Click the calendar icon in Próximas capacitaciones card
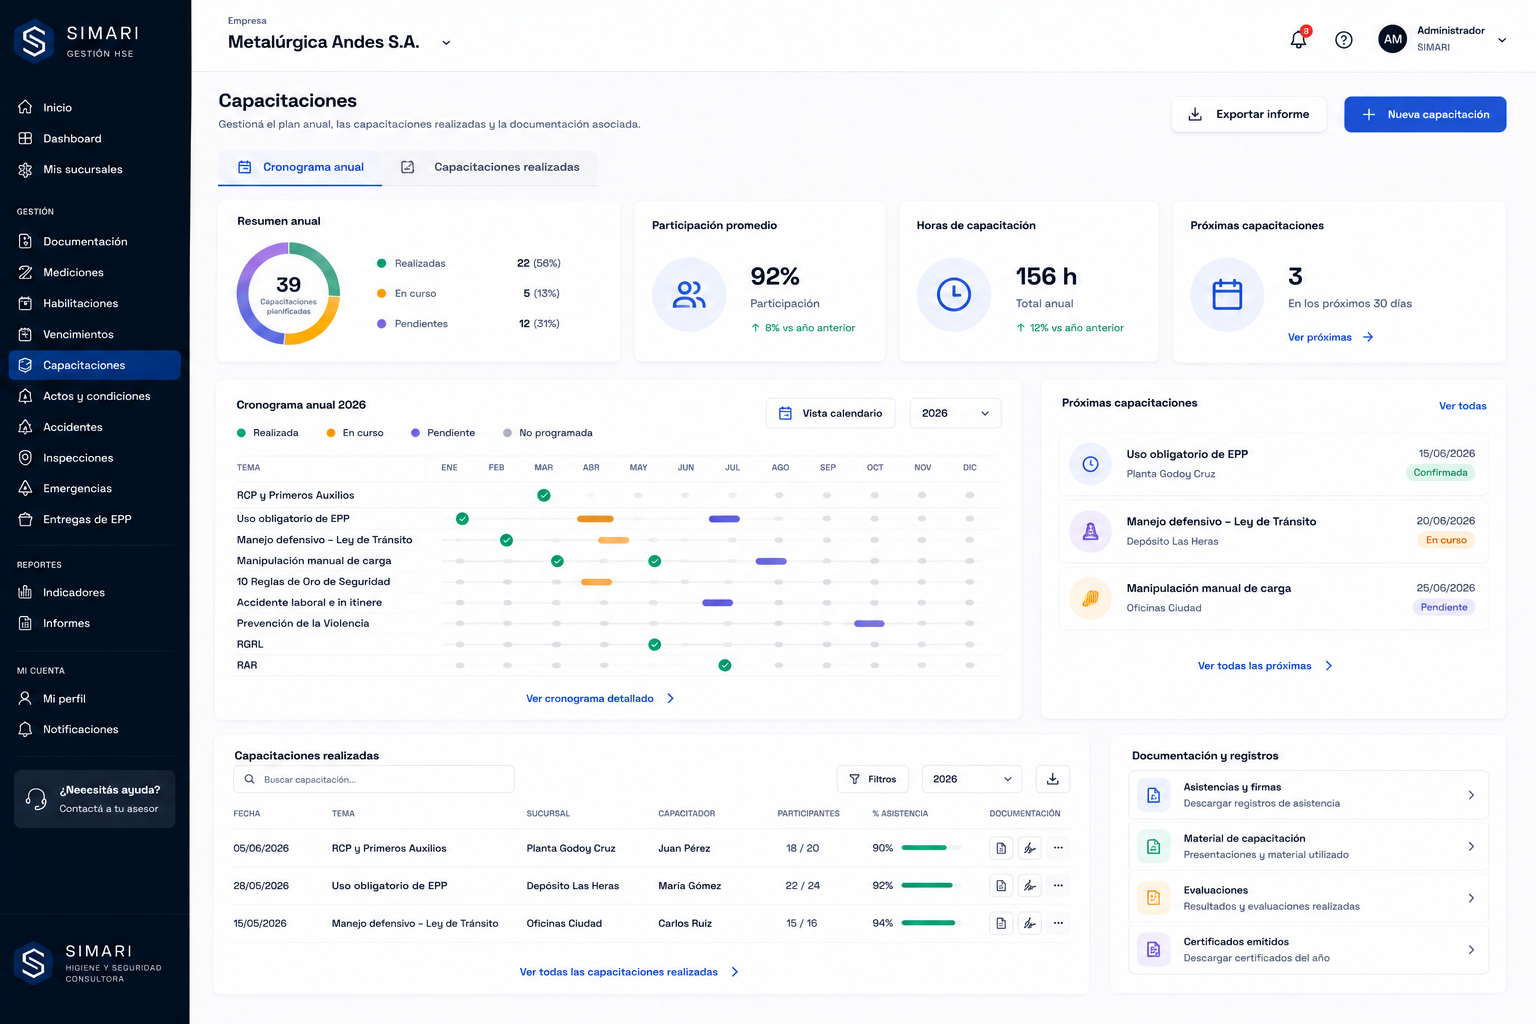1536x1024 pixels. (1227, 295)
